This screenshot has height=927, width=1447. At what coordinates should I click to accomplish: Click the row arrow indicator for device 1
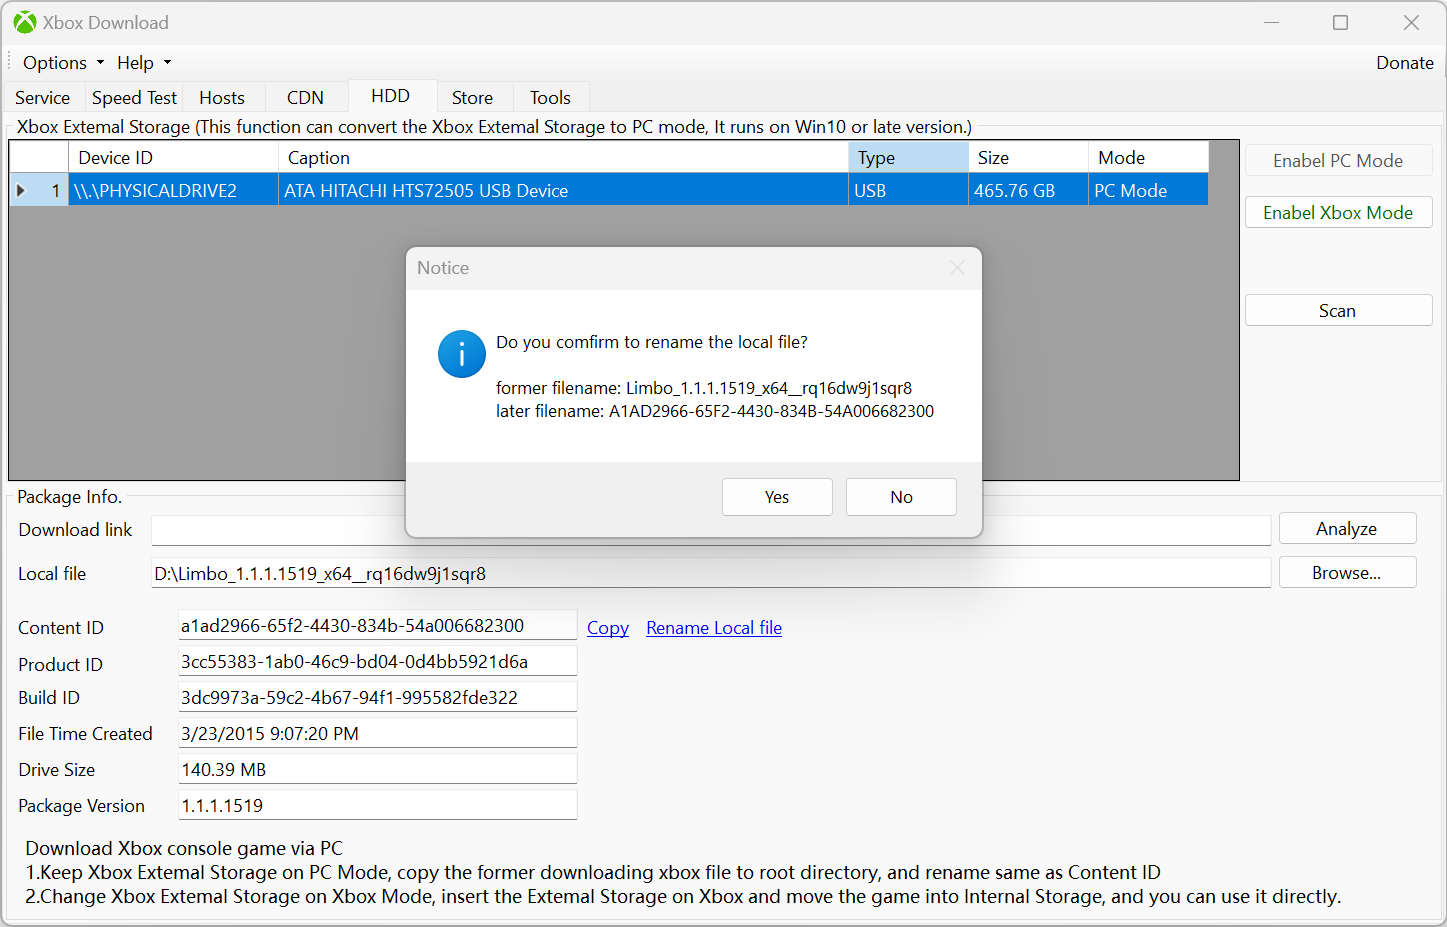click(x=20, y=190)
